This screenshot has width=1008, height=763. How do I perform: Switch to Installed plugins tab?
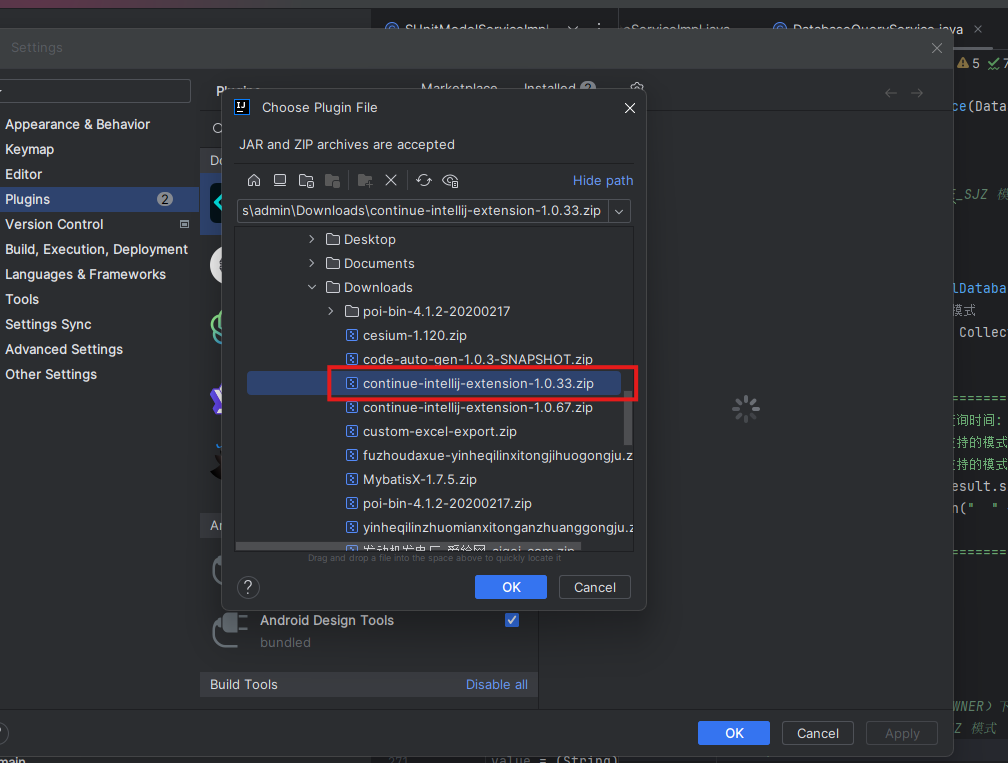(550, 88)
